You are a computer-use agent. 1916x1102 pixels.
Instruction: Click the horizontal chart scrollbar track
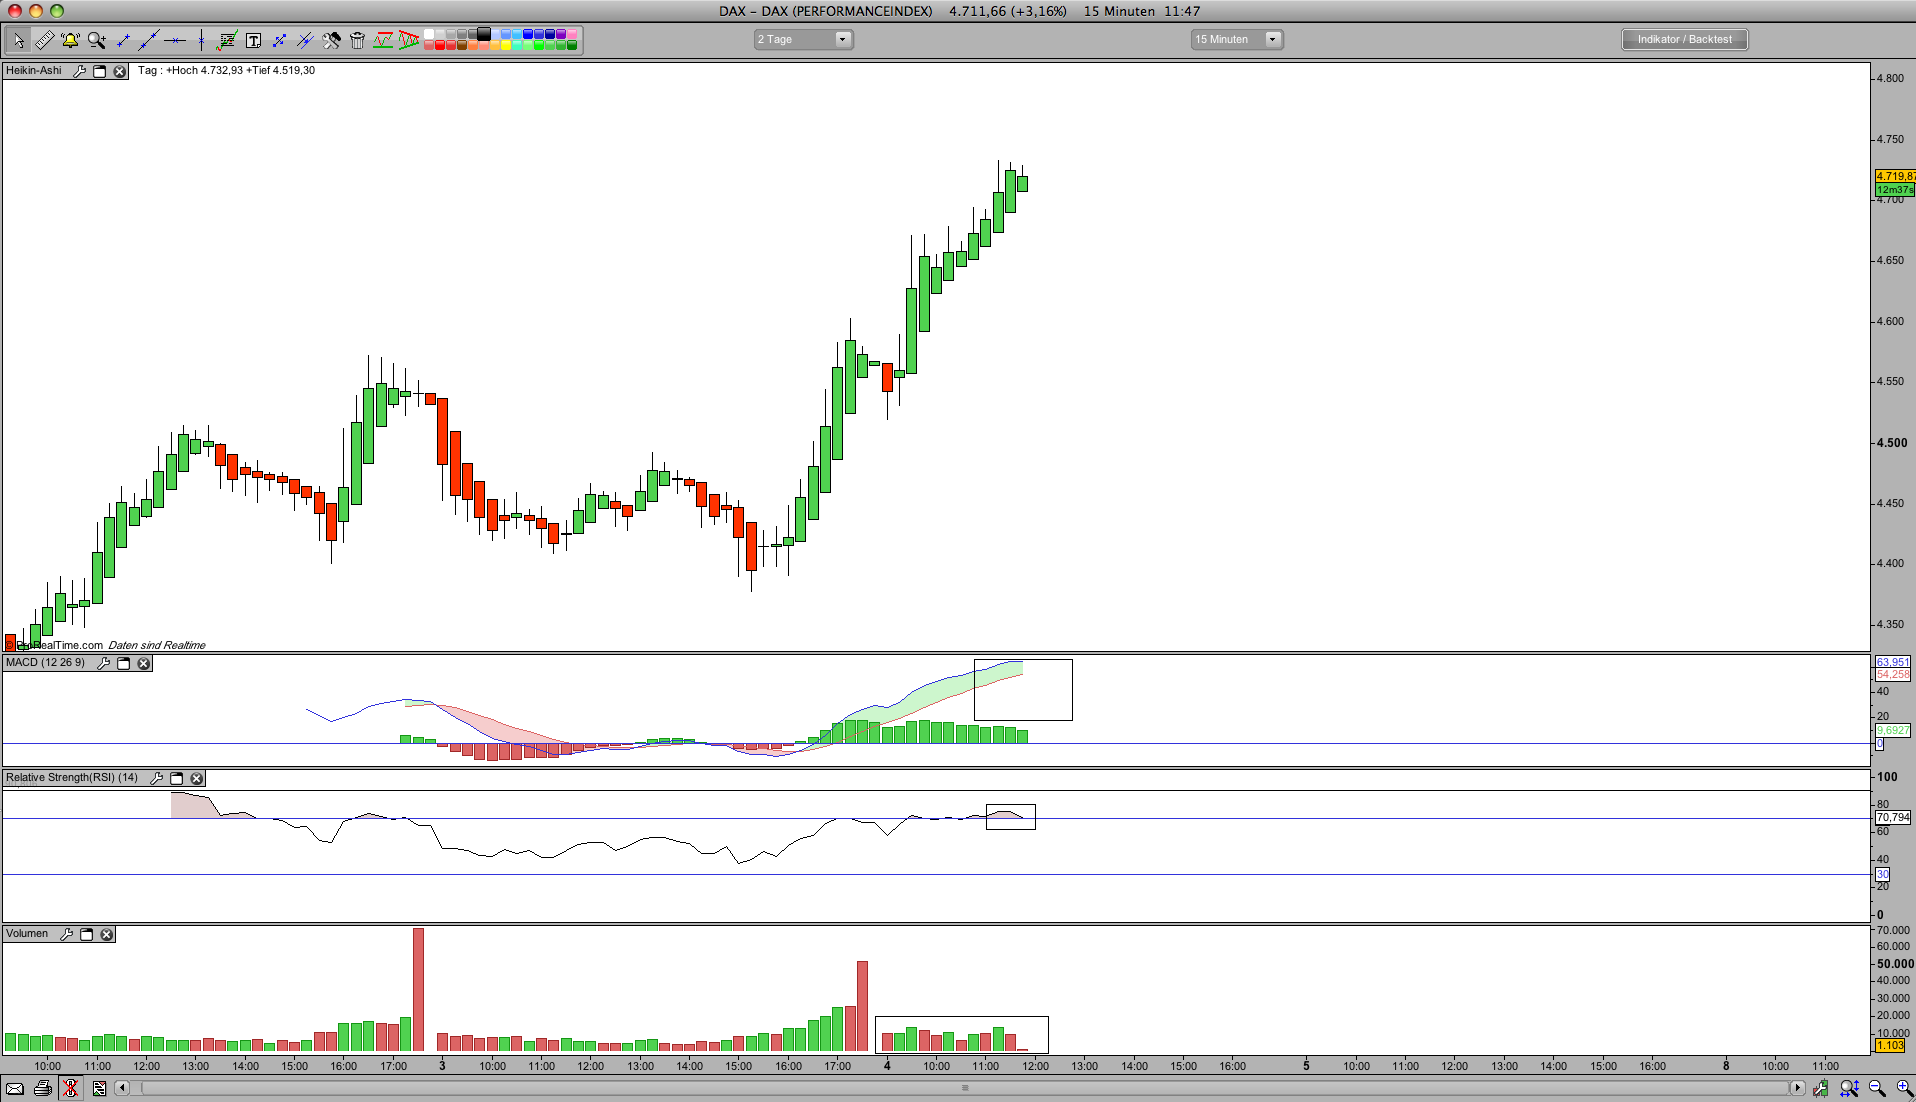coord(965,1088)
